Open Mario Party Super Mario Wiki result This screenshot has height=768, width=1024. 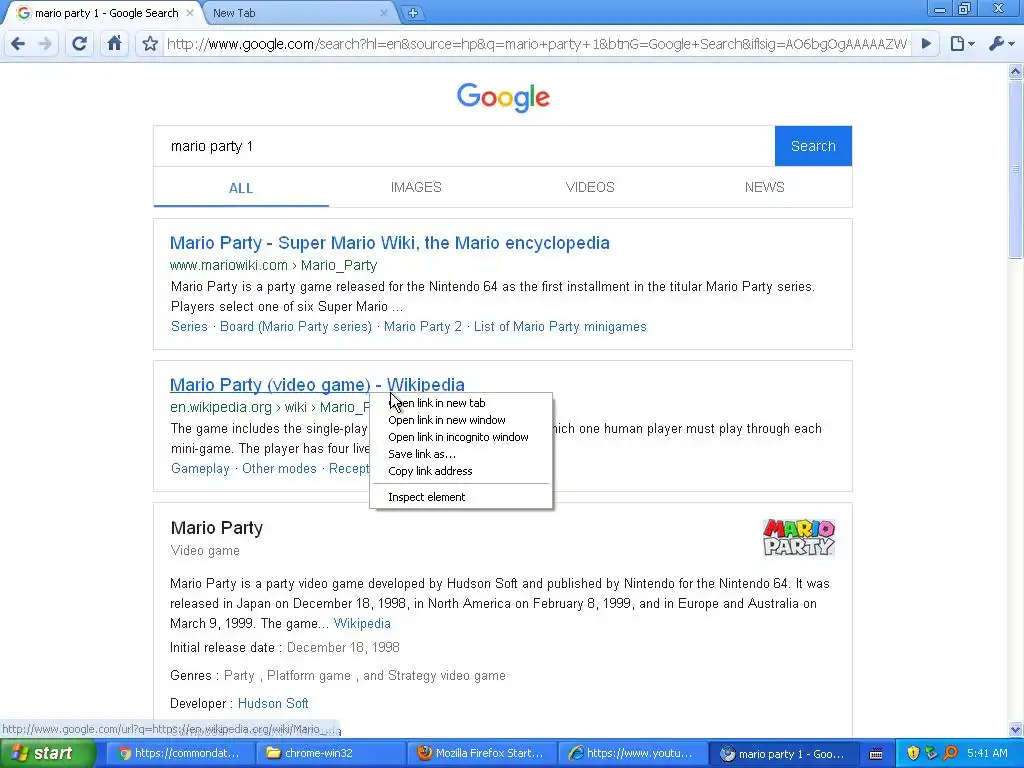(x=389, y=243)
